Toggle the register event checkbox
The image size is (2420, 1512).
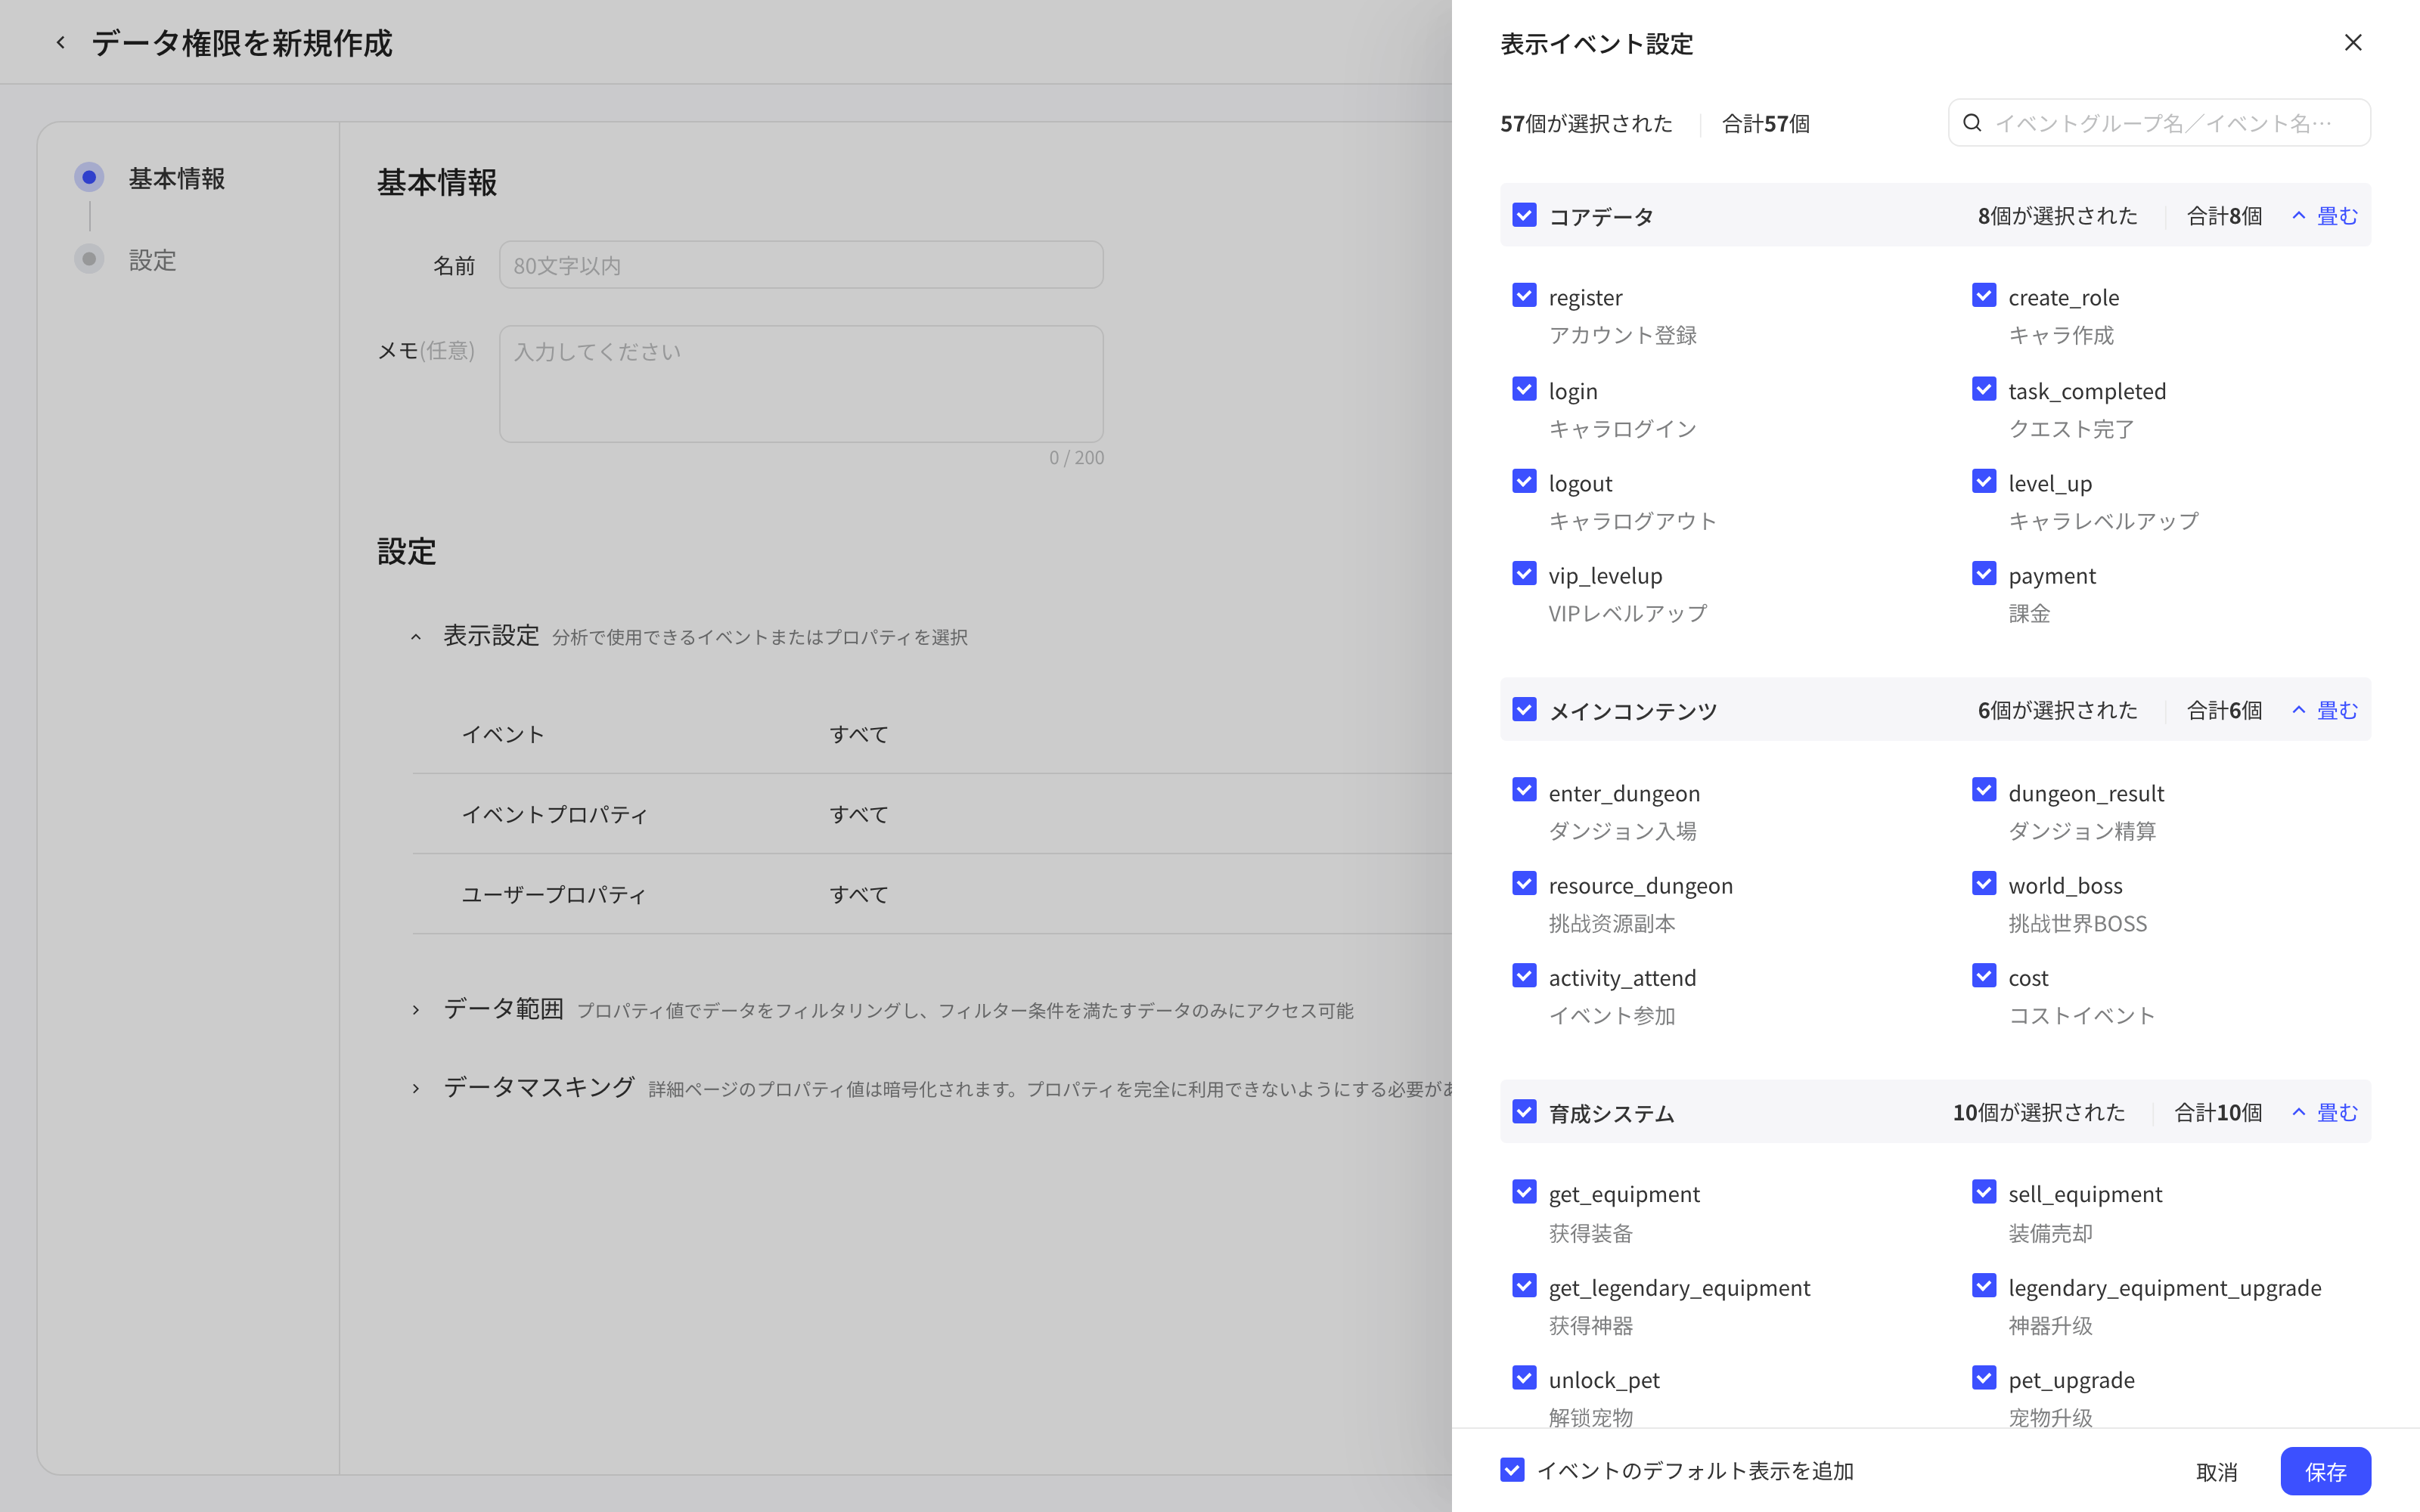[x=1524, y=295]
